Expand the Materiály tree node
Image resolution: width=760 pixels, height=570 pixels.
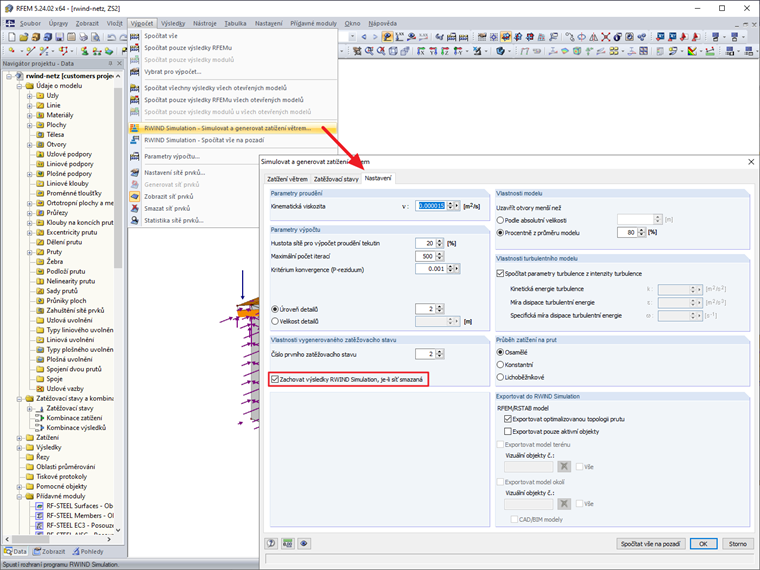pos(30,115)
